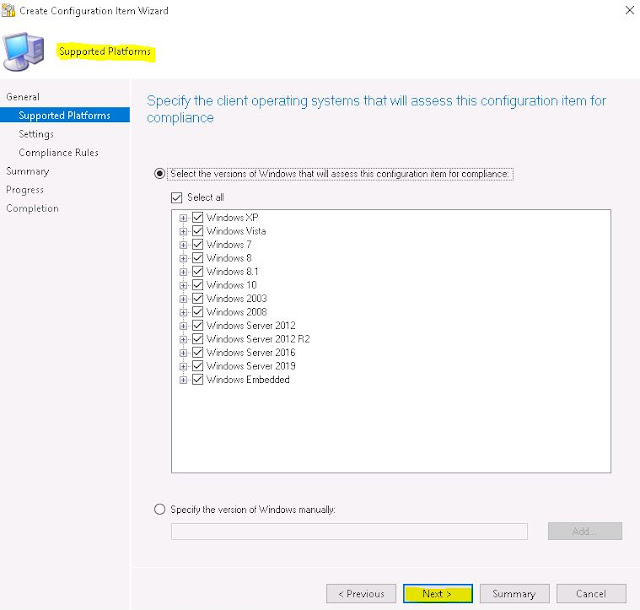Uncheck the Windows Server 2016 checkbox
The image size is (640, 610).
pyautogui.click(x=198, y=352)
